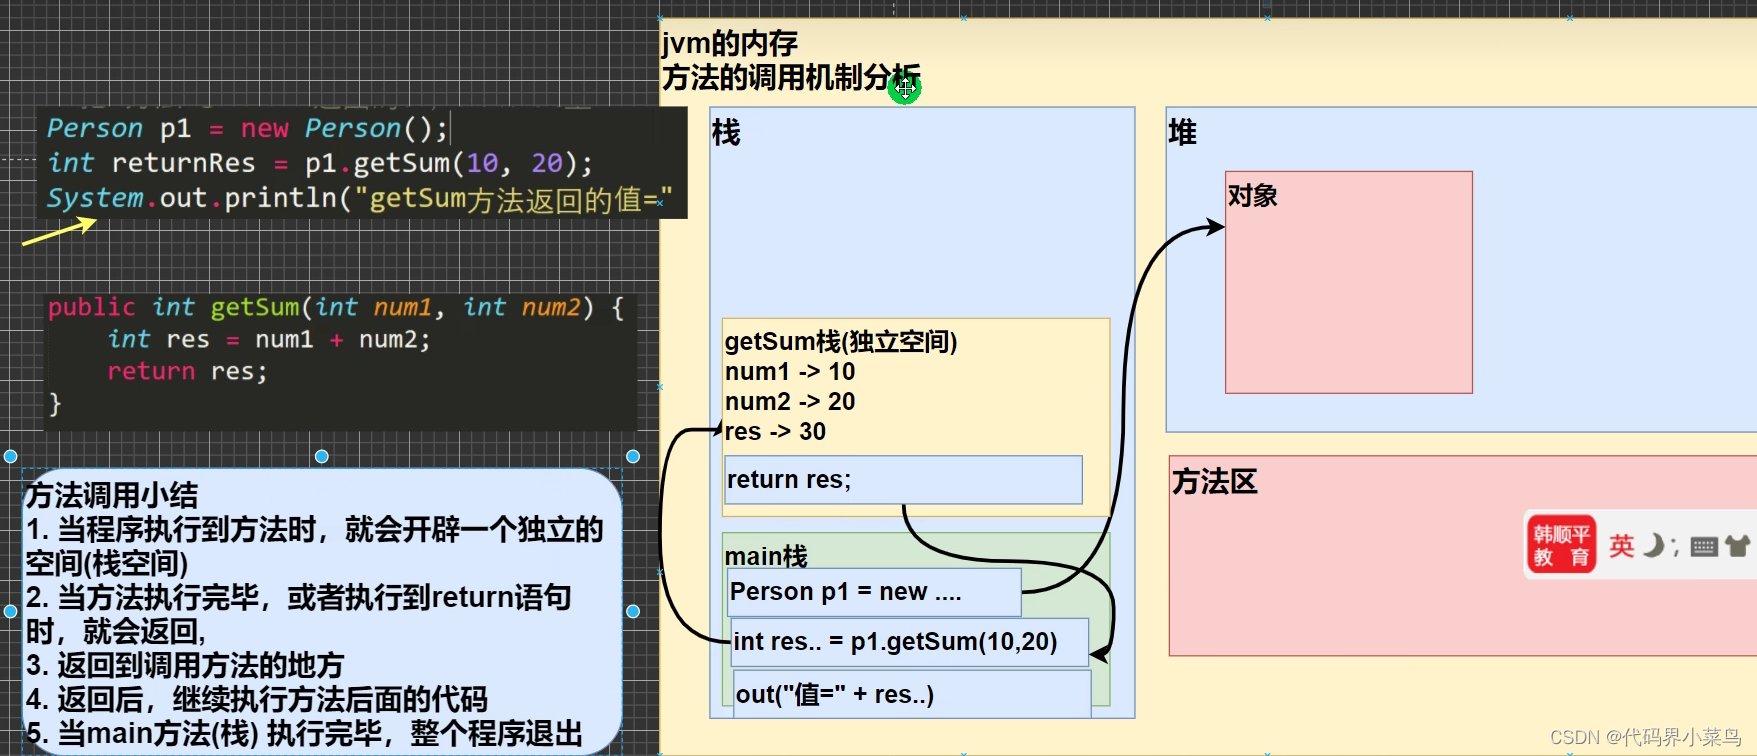Click the 'jvm的内存' title text
The height and width of the screenshot is (756, 1757).
730,43
